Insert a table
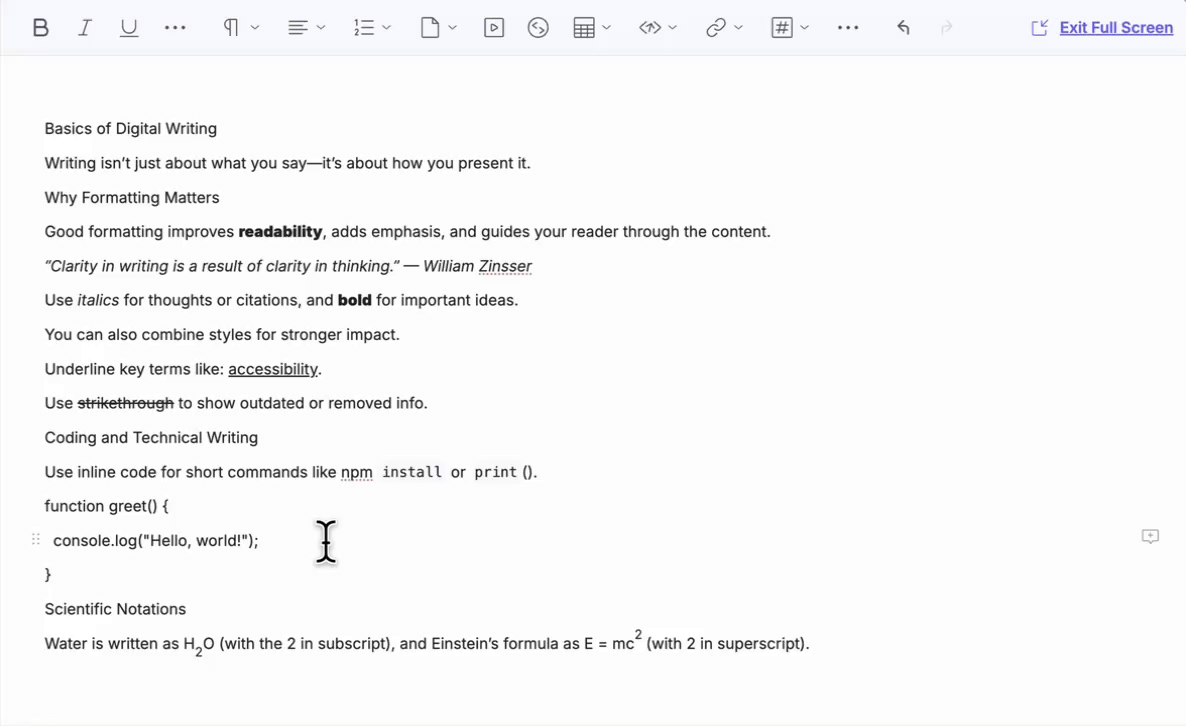The width and height of the screenshot is (1186, 726). [x=584, y=27]
